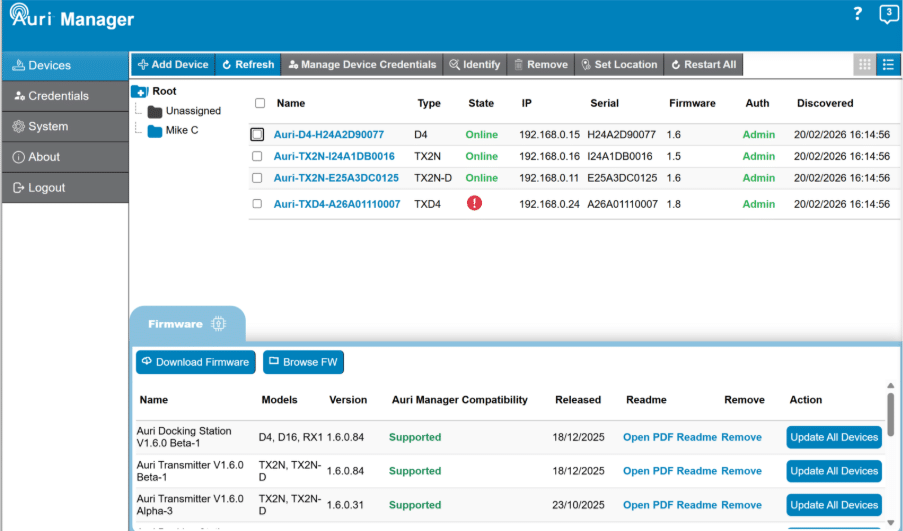The width and height of the screenshot is (903, 531).
Task: Click the Download Firmware button
Action: [x=196, y=362]
